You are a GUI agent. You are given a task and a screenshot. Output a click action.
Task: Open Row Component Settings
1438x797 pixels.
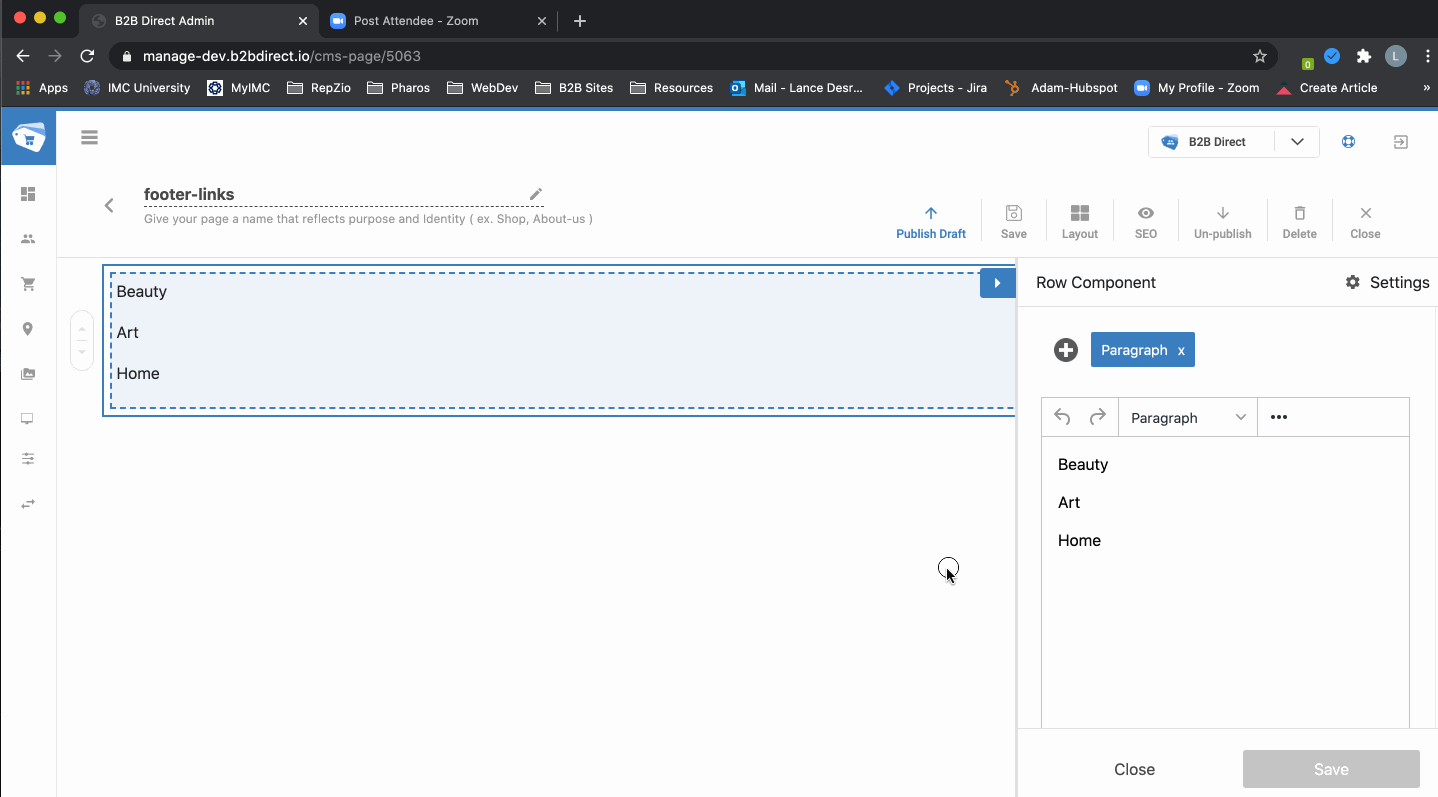1387,282
